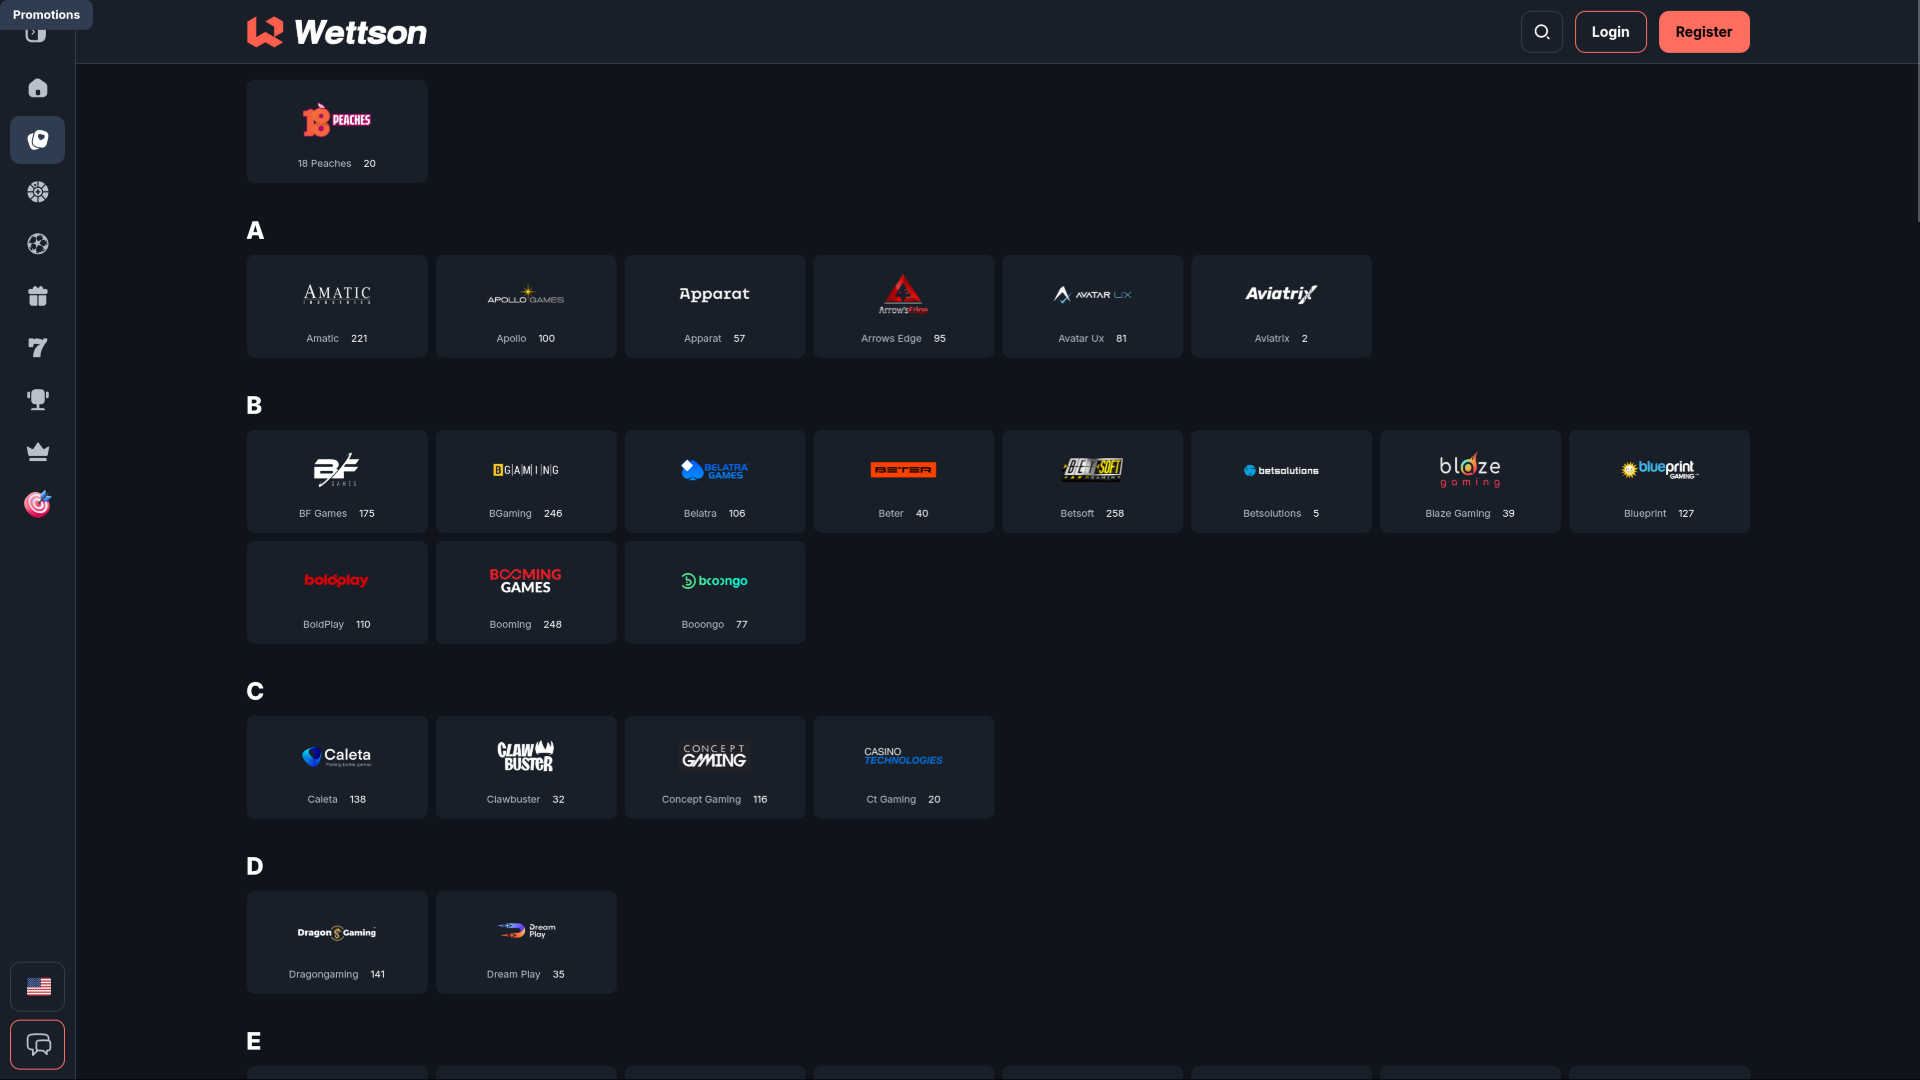Select the BGaming provider card
The image size is (1920, 1080).
(526, 481)
